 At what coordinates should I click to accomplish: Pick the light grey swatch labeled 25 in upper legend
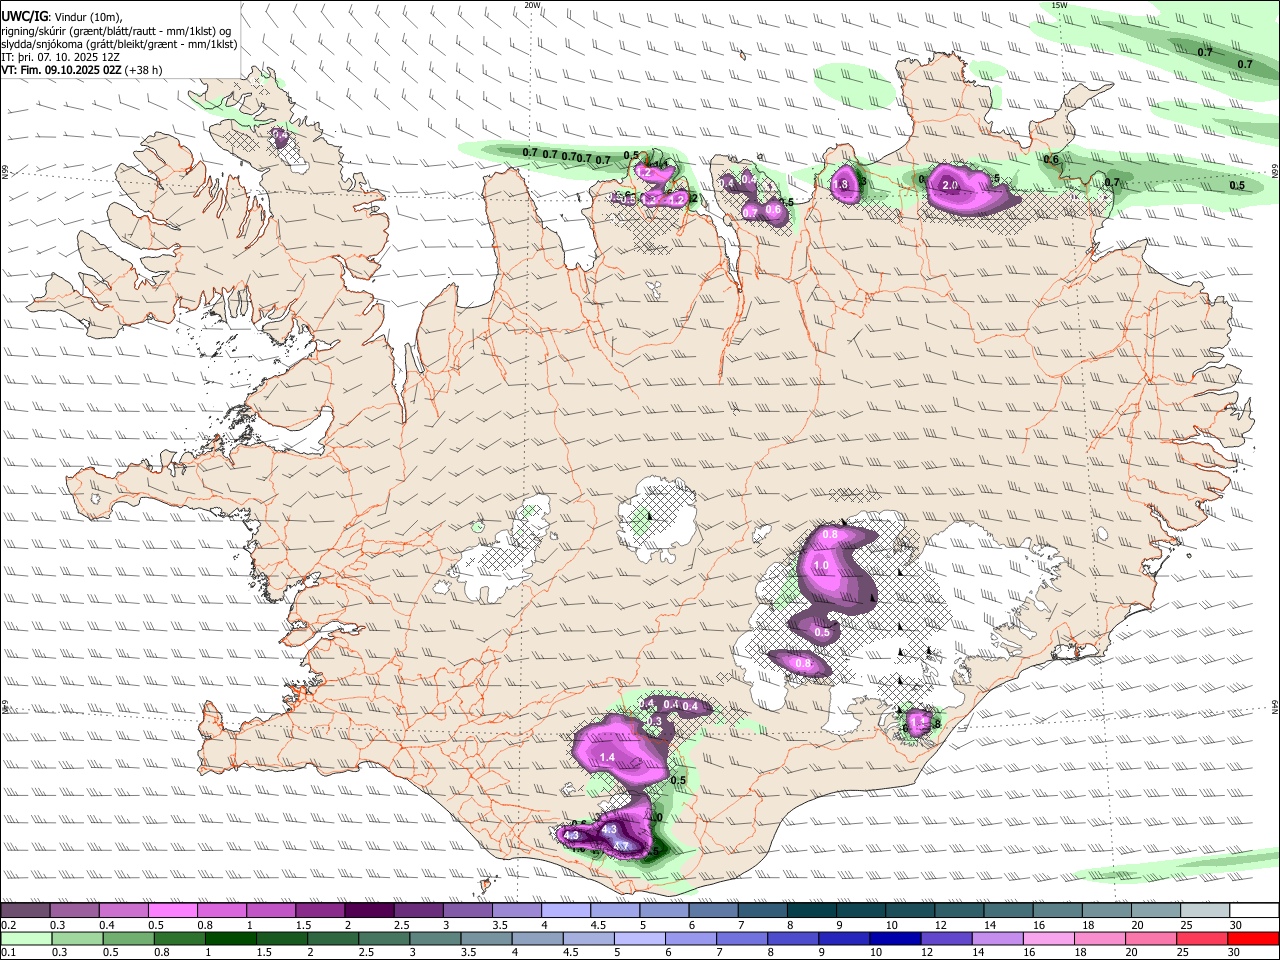1205,911
